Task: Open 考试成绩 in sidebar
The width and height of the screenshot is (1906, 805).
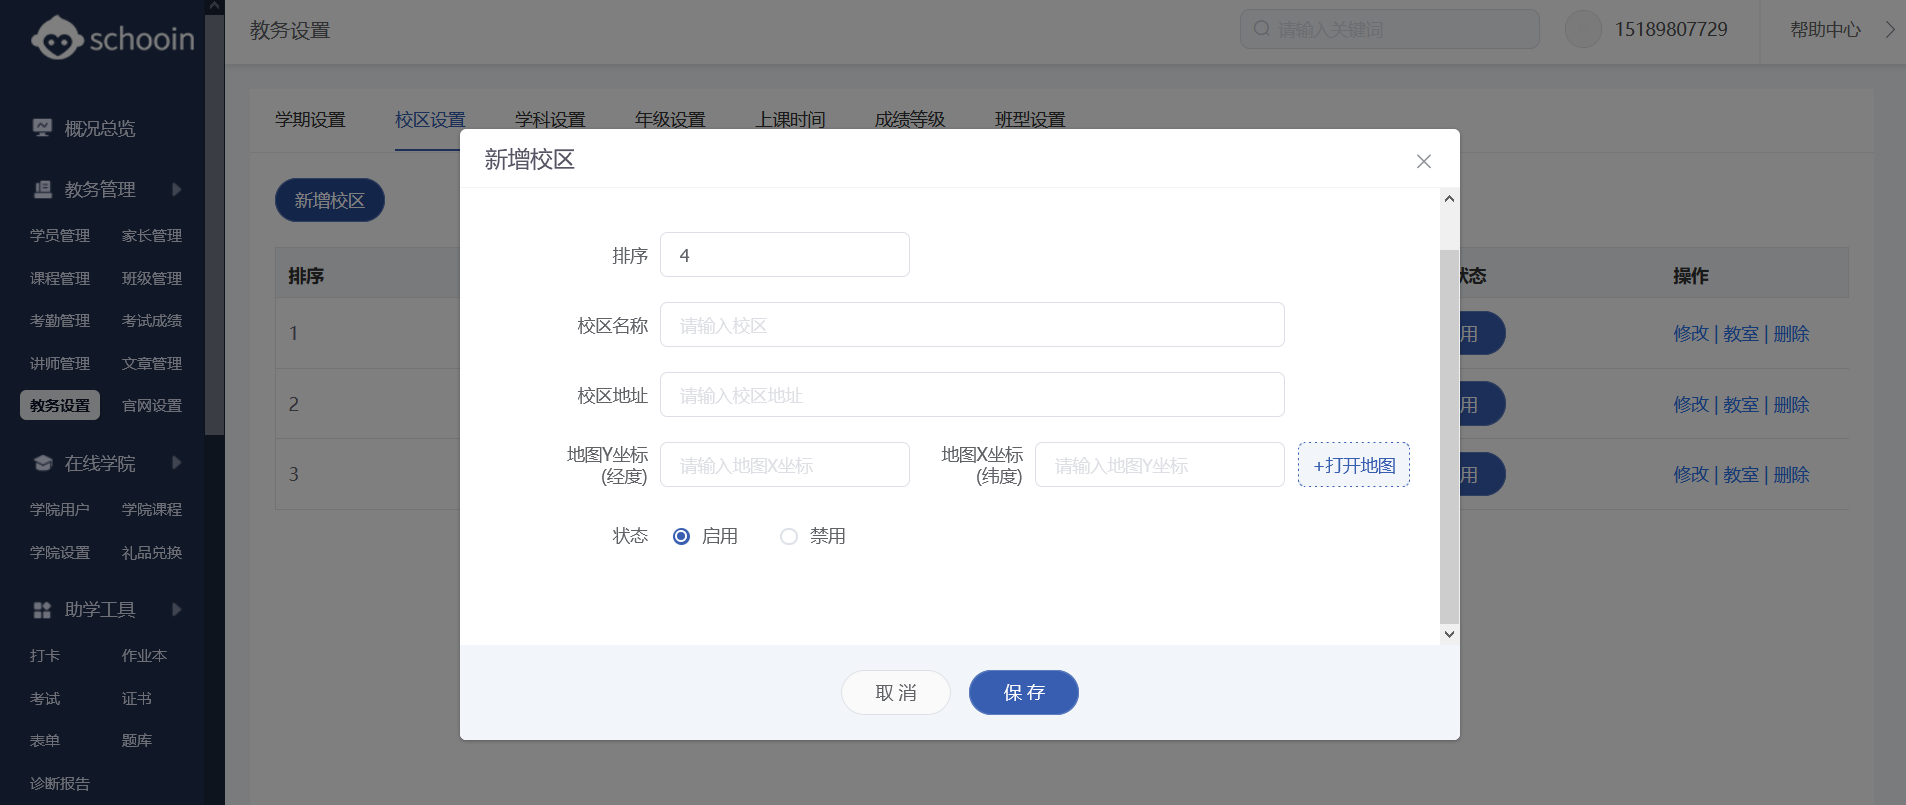Action: (152, 321)
